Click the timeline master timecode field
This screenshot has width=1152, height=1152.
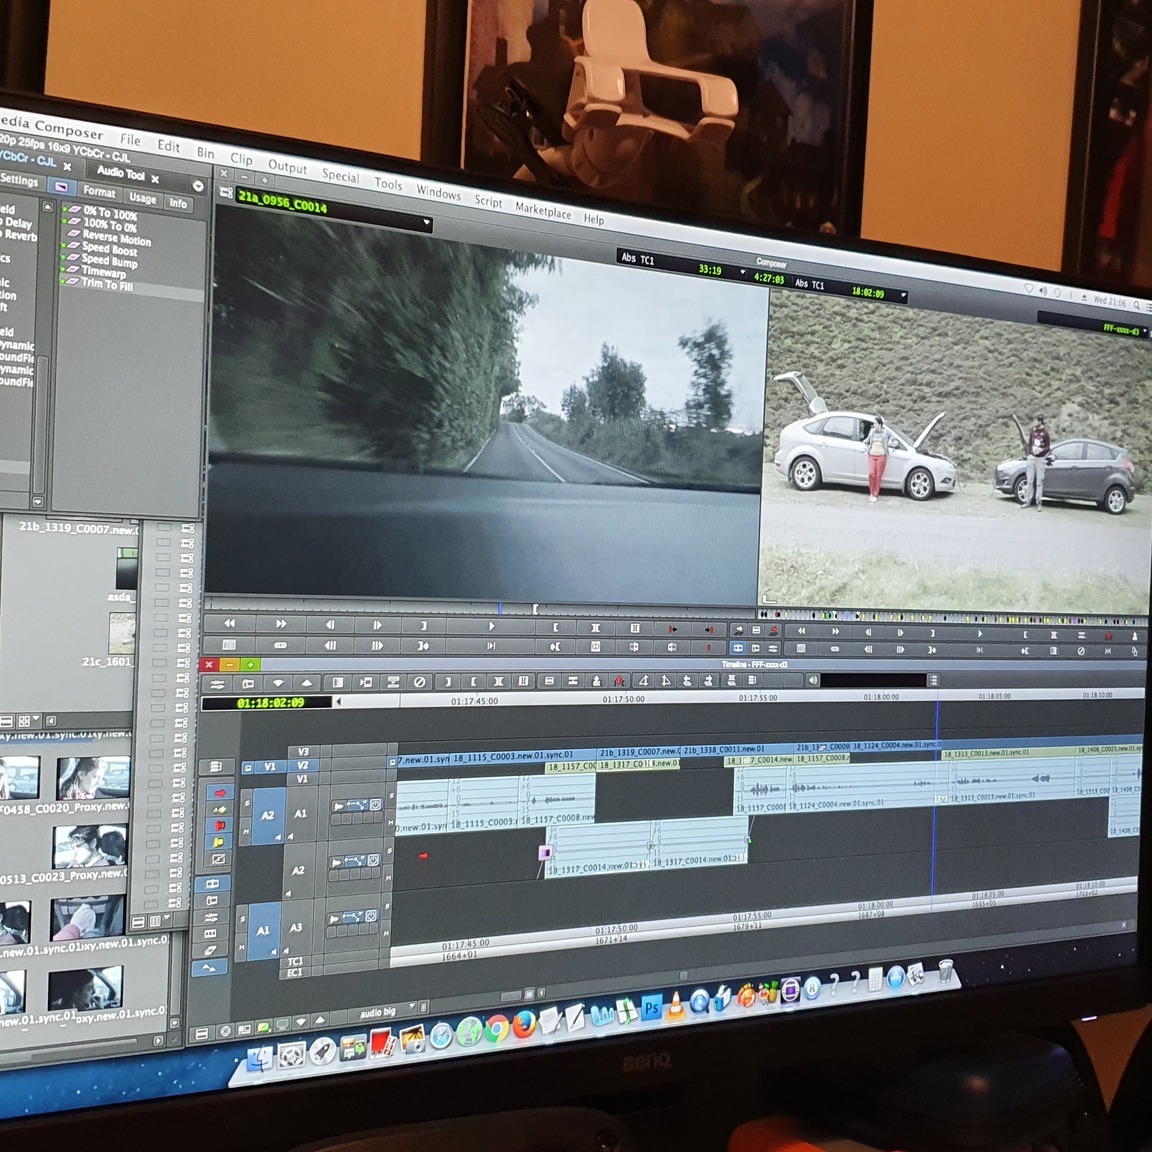coord(266,703)
